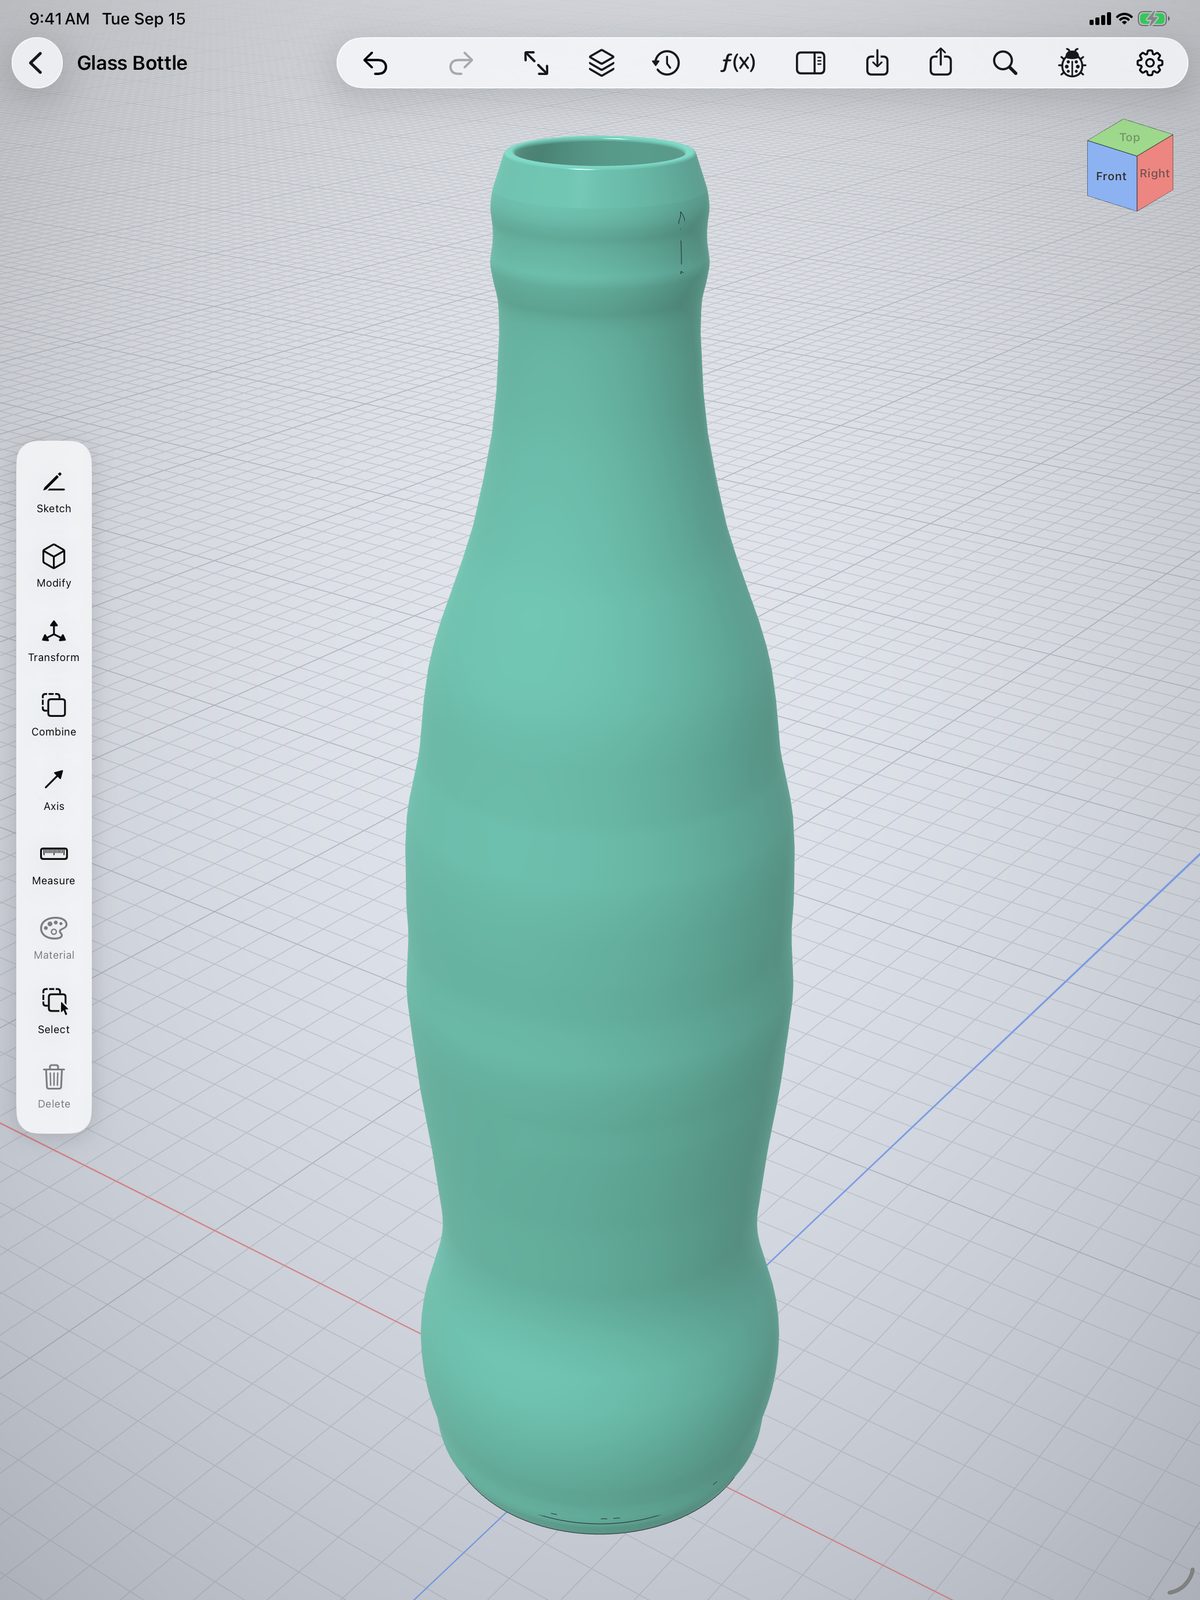The image size is (1200, 1600).
Task: Click the Right face of view cube
Action: 1155,173
